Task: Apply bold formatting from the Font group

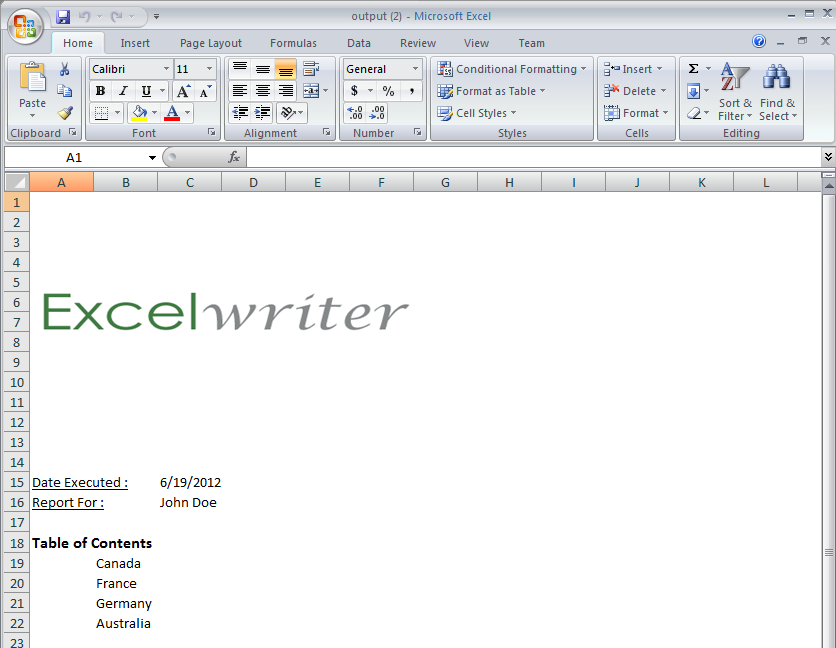Action: coord(100,90)
